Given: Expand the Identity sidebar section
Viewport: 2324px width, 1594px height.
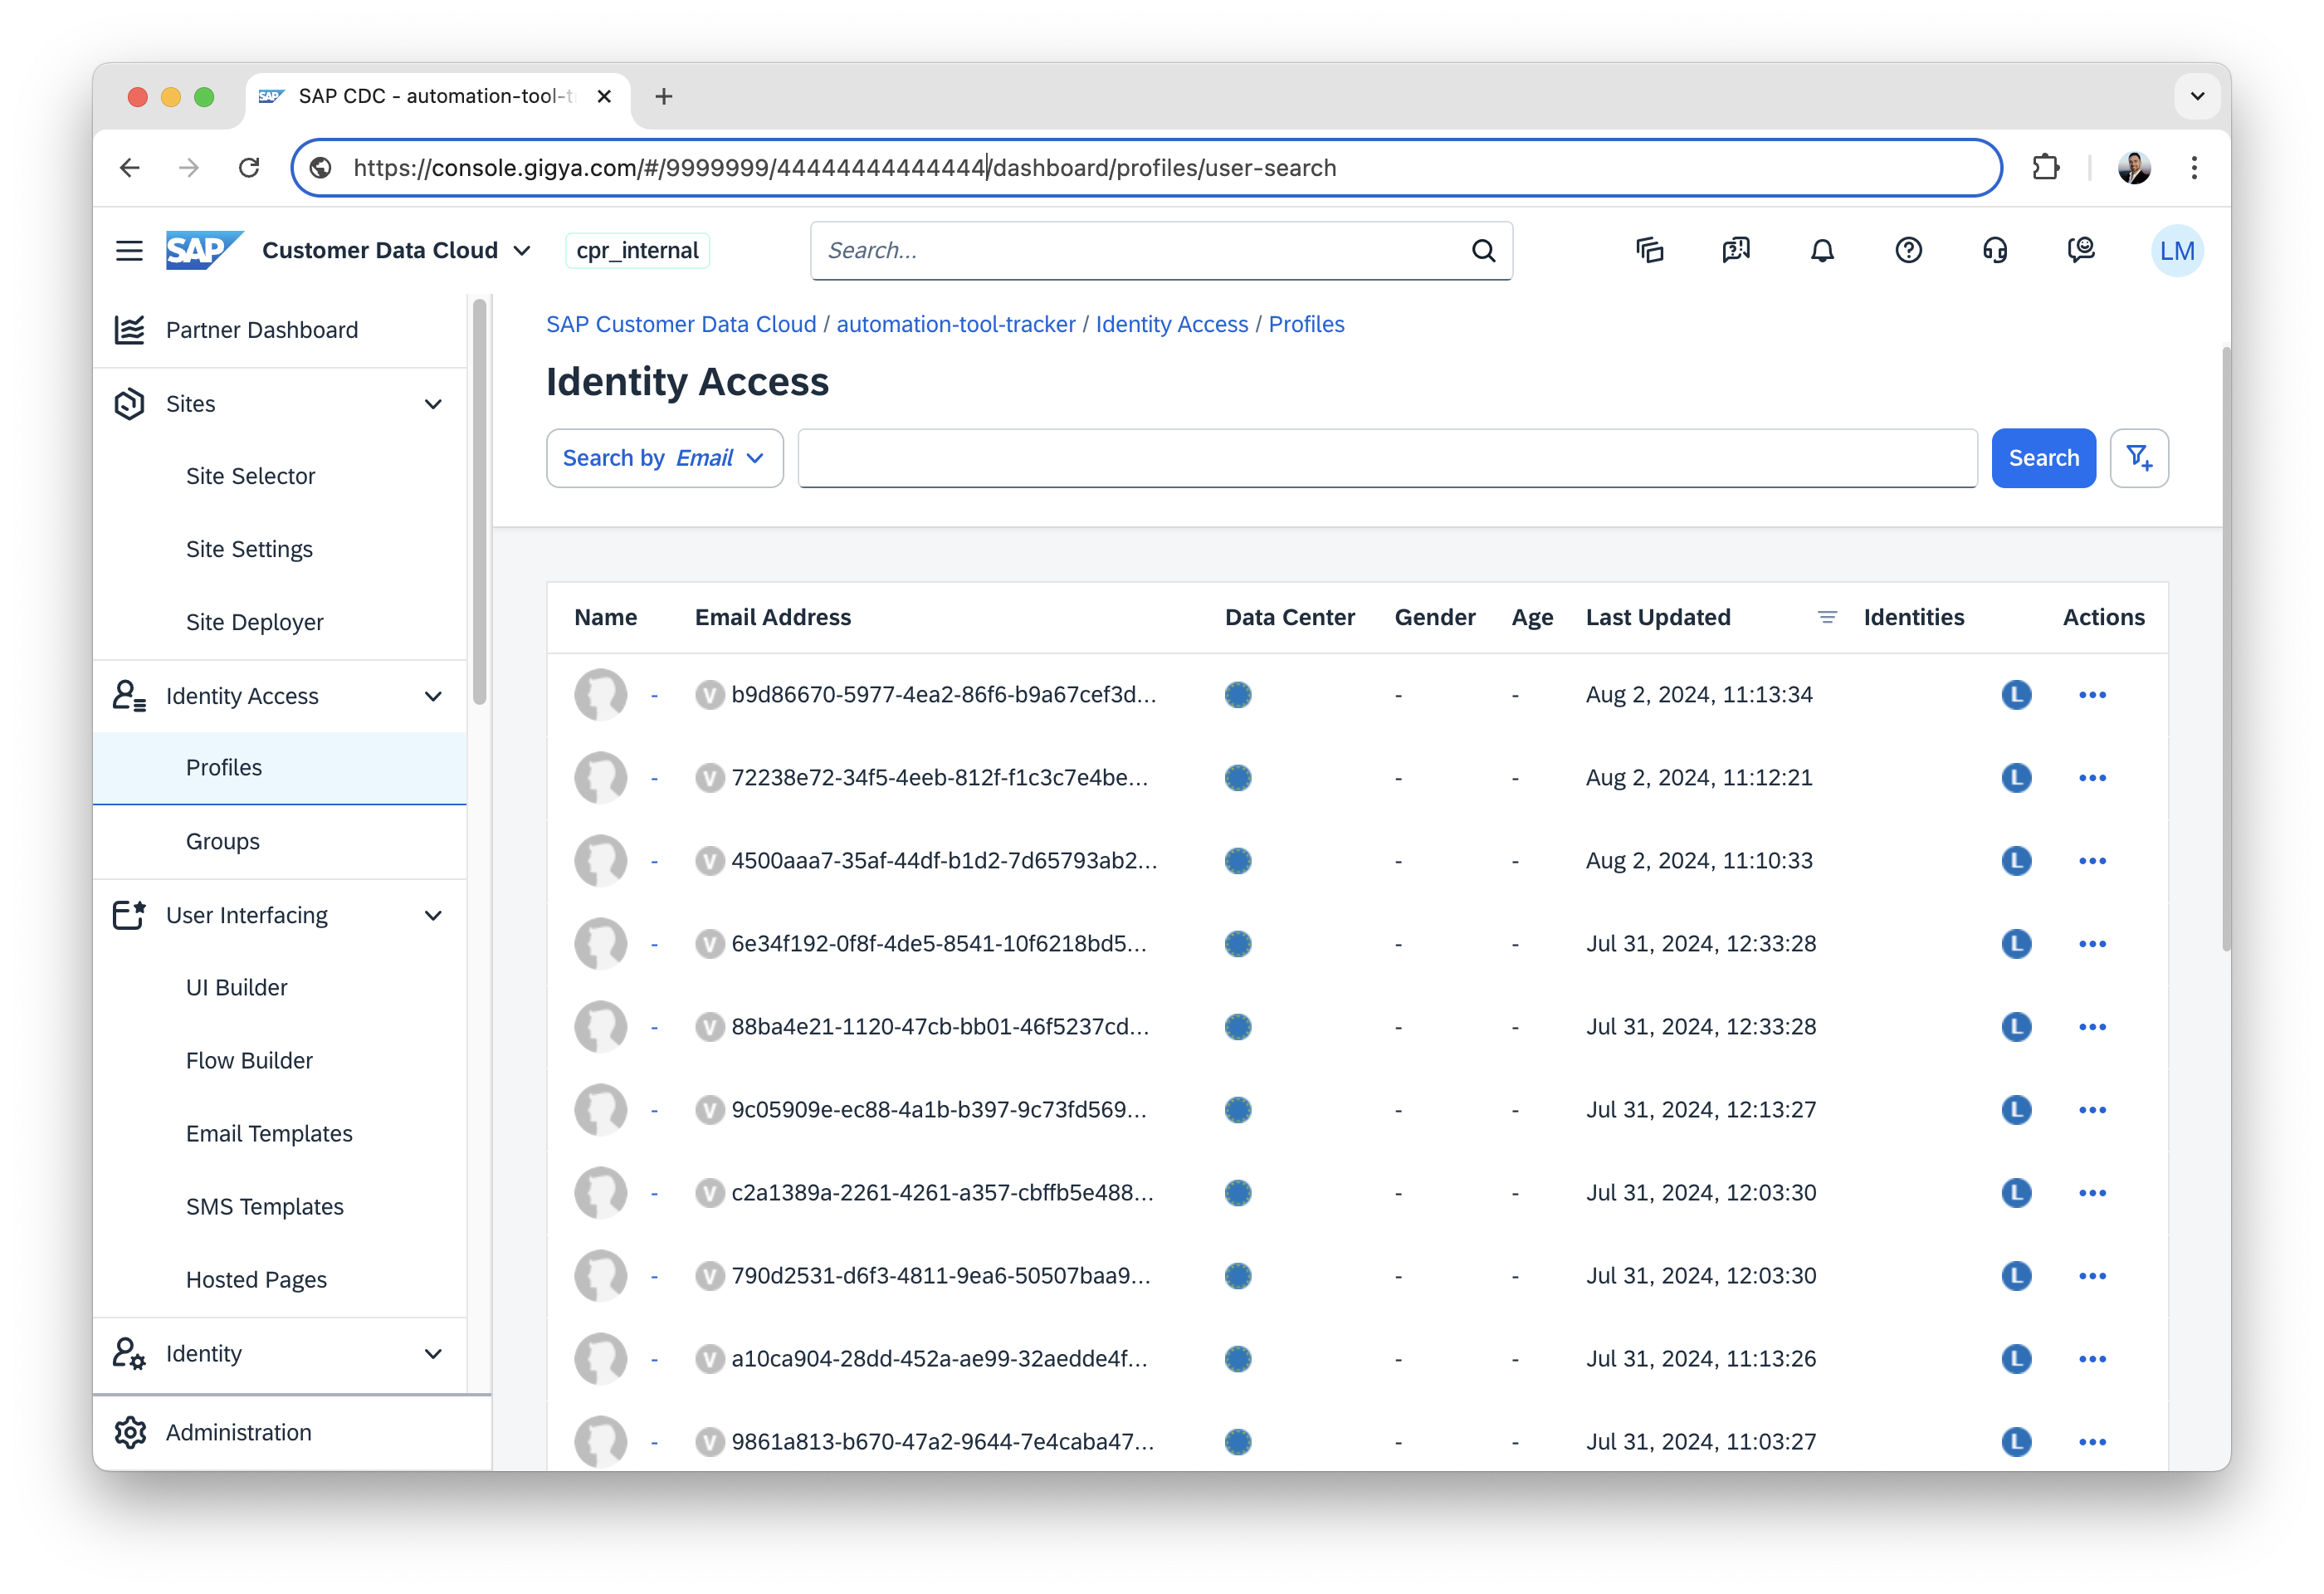Looking at the screenshot, I should (x=433, y=1354).
